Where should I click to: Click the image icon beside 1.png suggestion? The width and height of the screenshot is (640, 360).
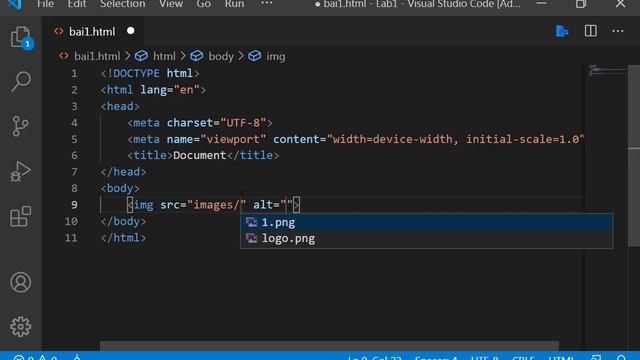pyautogui.click(x=251, y=222)
